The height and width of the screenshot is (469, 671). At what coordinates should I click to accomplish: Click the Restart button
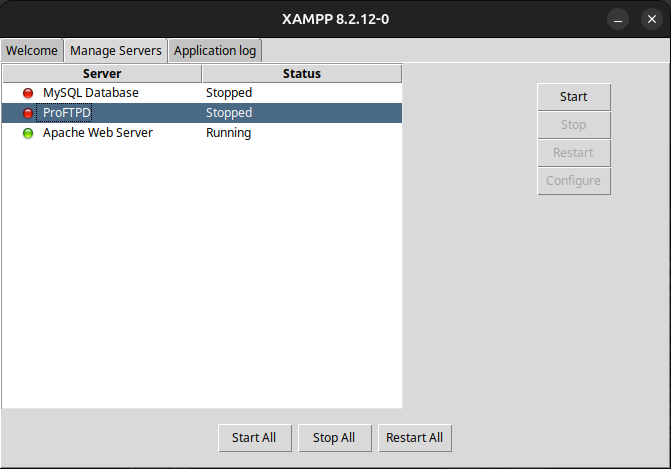pyautogui.click(x=573, y=153)
